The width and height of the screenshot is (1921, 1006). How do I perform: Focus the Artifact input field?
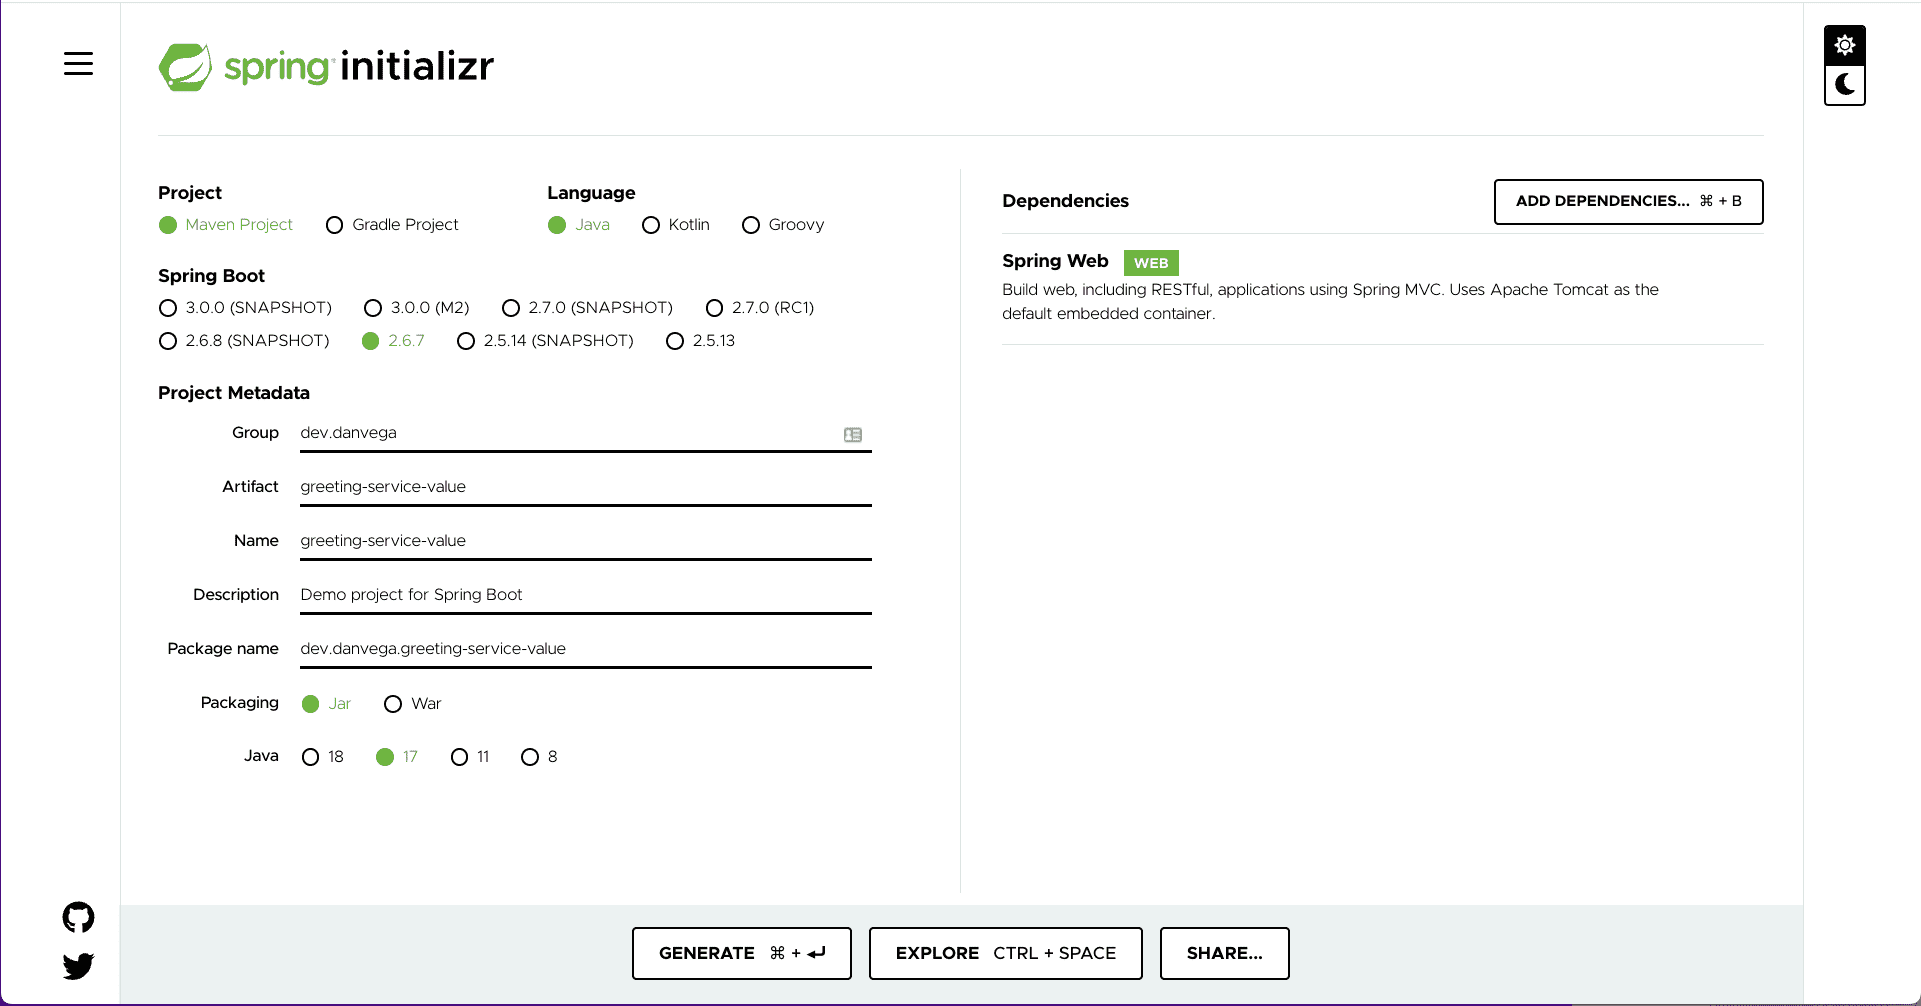(585, 487)
